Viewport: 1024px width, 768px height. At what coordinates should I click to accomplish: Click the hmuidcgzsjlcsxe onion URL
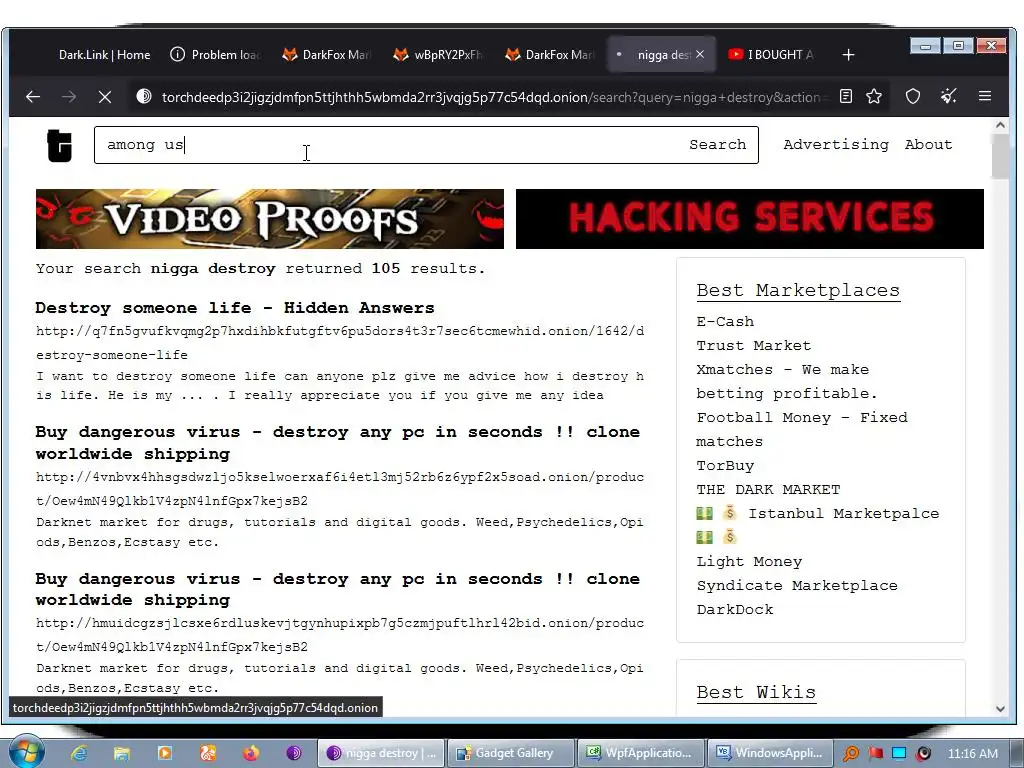[340, 635]
